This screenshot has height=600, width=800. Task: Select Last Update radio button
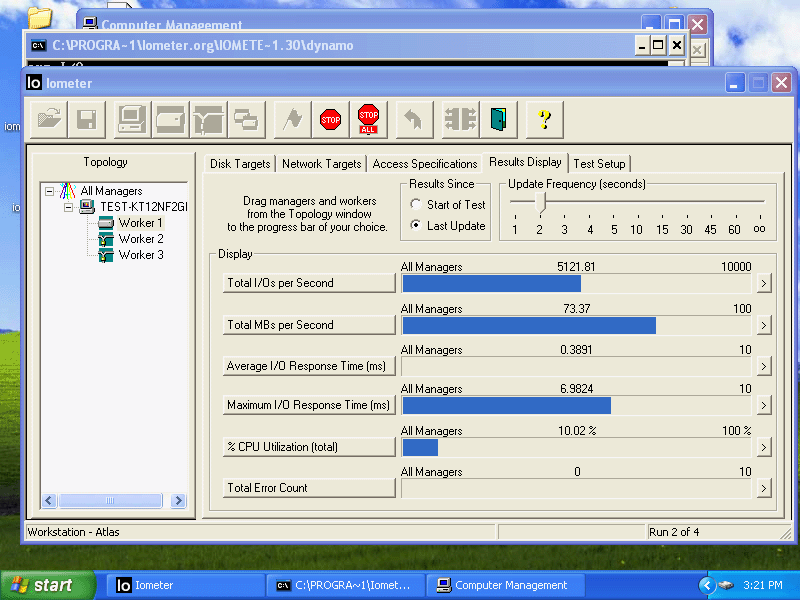[416, 225]
